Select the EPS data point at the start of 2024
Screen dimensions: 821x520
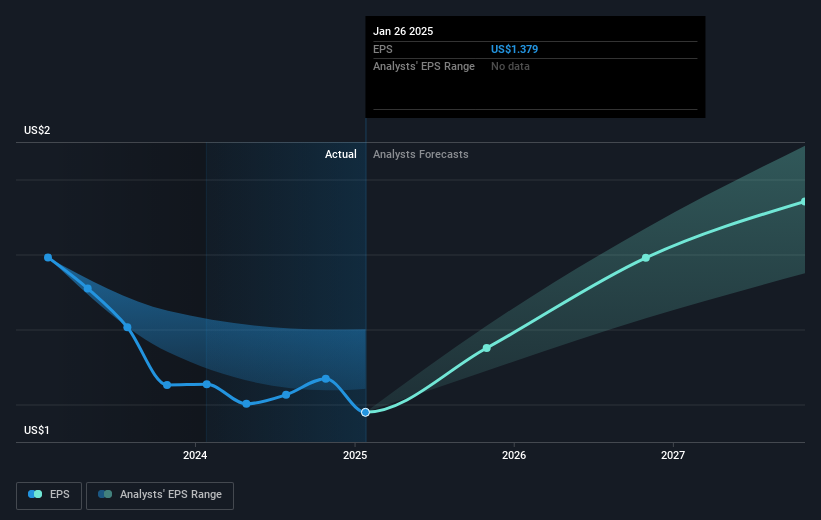[x=207, y=384]
